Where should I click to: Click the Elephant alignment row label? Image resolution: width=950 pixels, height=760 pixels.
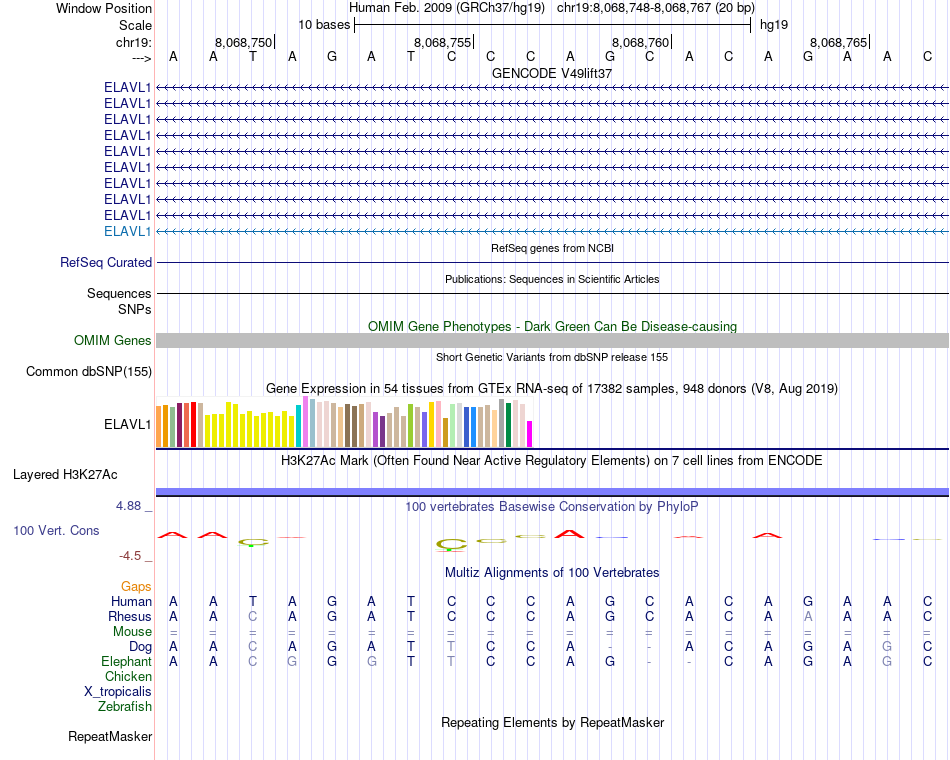126,661
